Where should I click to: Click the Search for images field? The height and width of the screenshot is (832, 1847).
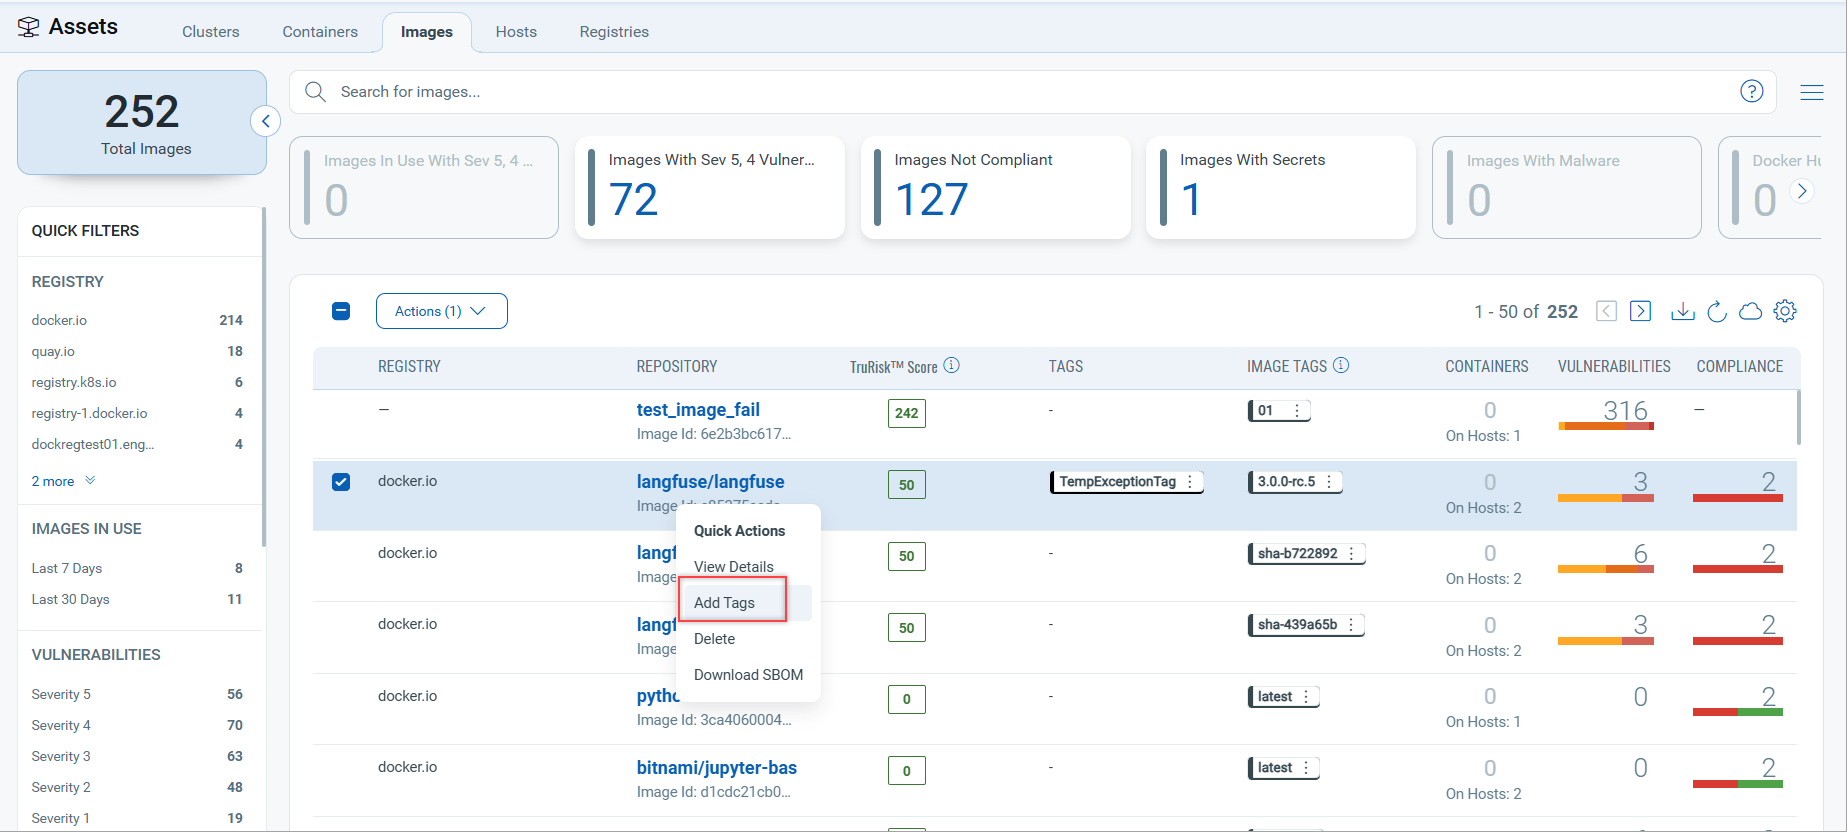click(1032, 92)
